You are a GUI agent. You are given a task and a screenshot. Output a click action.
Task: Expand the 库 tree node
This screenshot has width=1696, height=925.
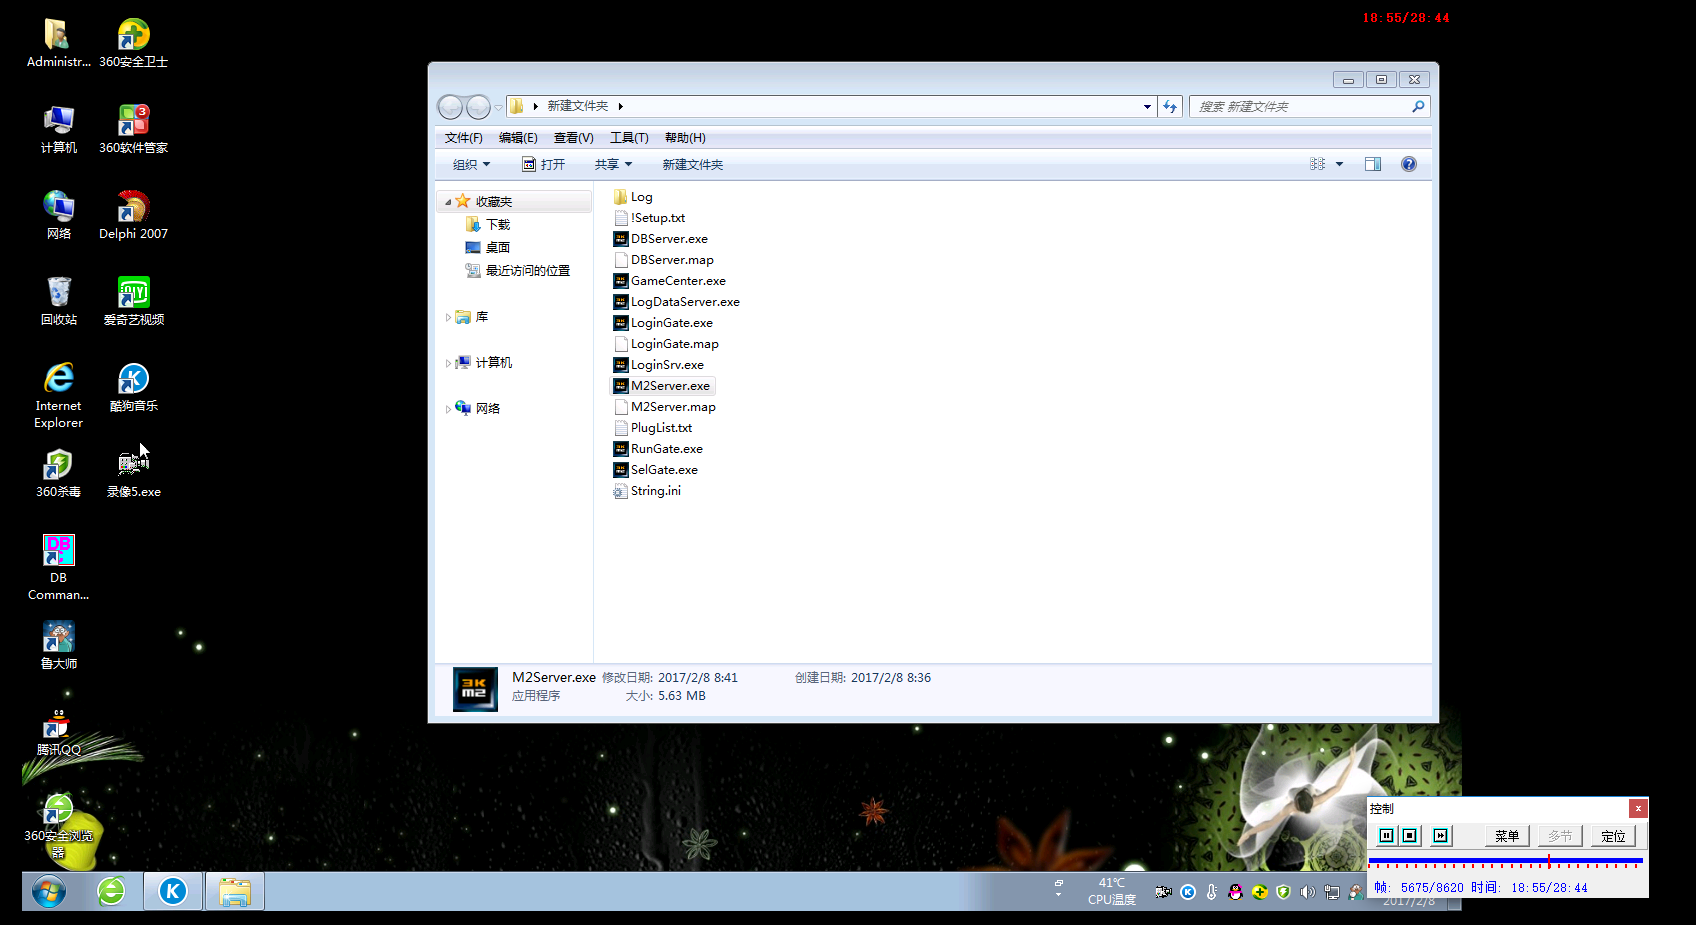[448, 318]
